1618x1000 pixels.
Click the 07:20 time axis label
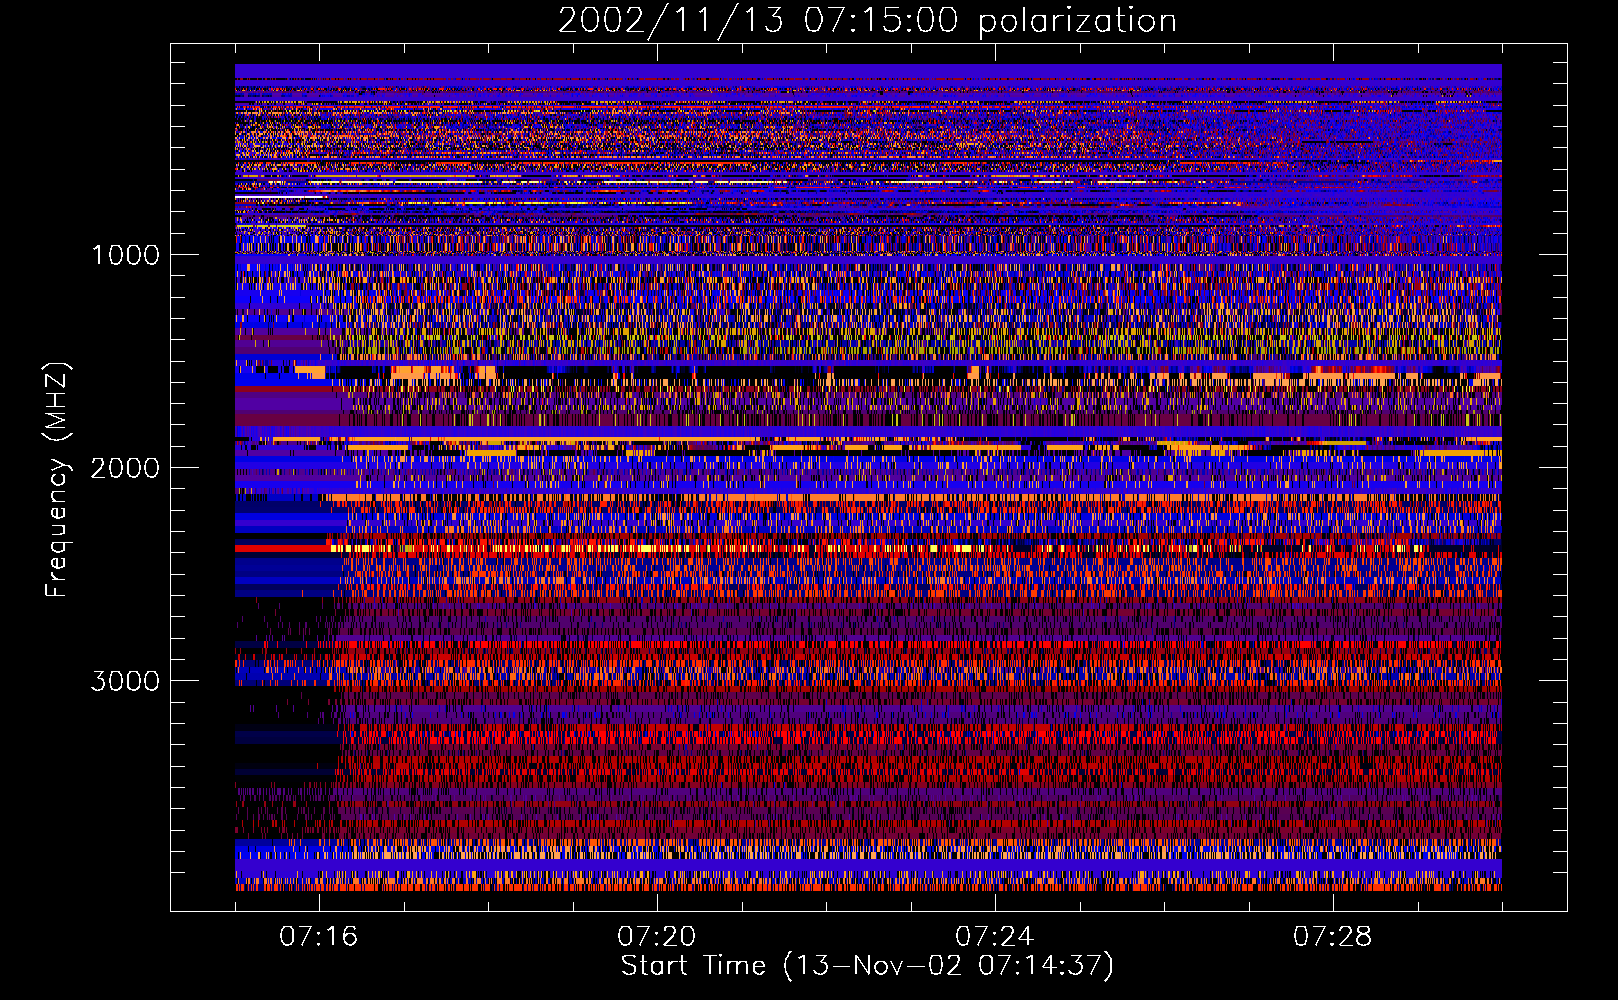657,937
